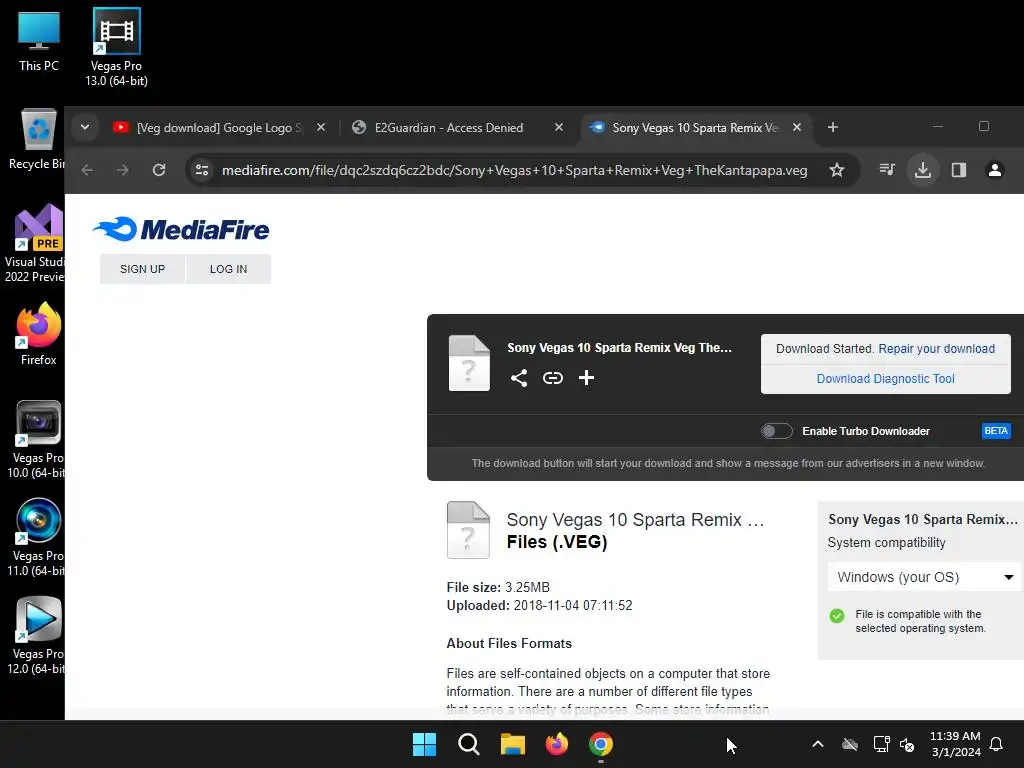The image size is (1024, 768).
Task: Click the file thumbnail beside Files (.VEG)
Action: (x=468, y=530)
